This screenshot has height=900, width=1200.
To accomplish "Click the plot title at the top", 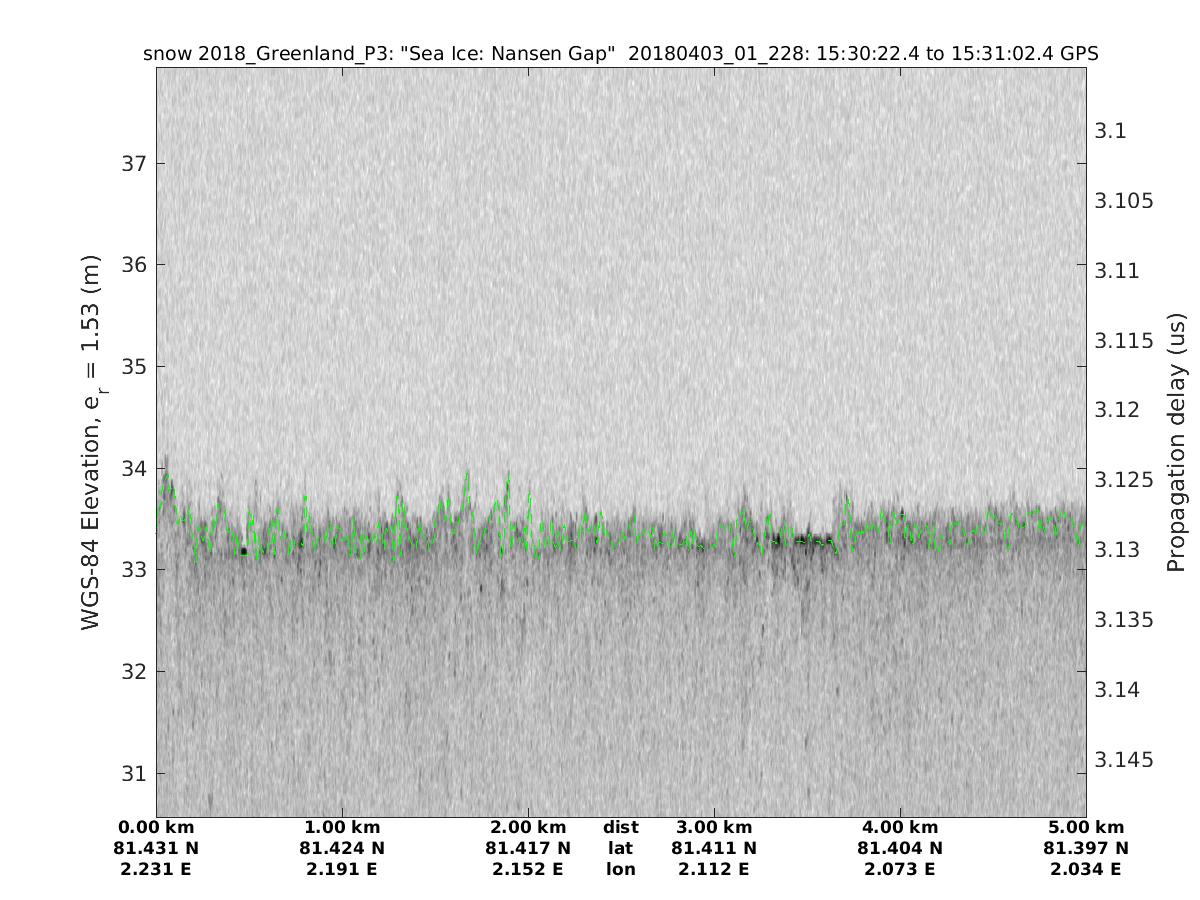I will click(621, 54).
